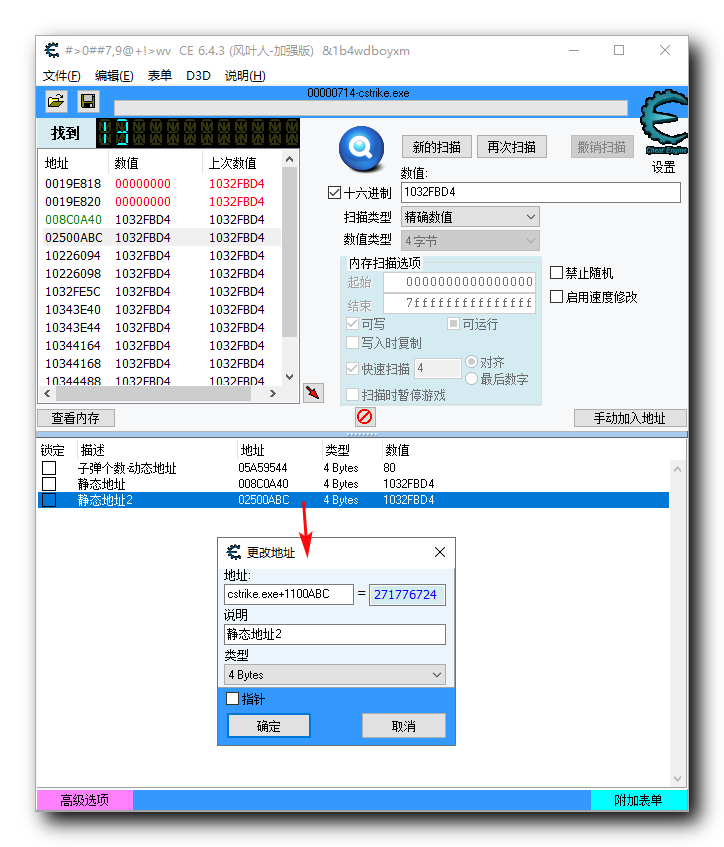Screen dimensions: 724x847
Task: Open process list via folder icon
Action: (x=56, y=101)
